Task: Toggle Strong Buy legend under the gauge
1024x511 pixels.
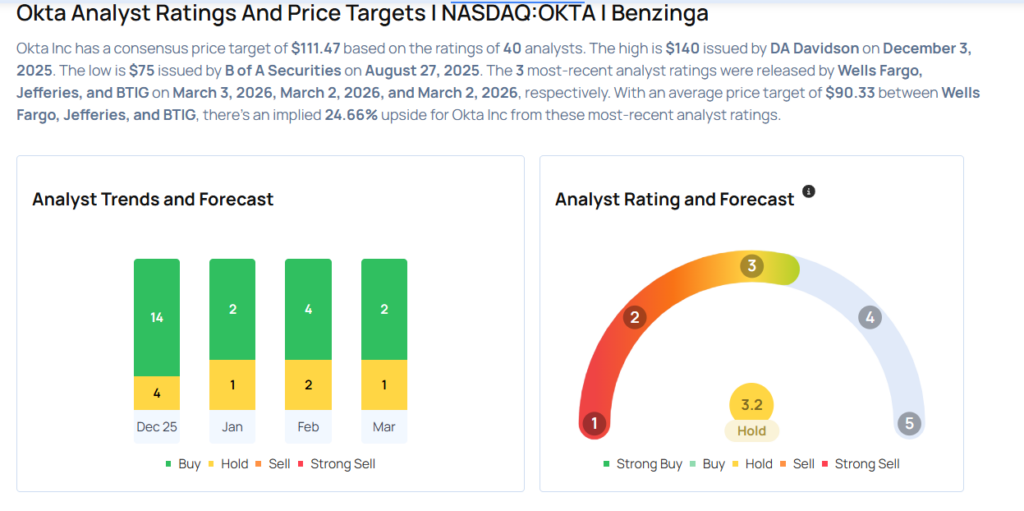Action: click(x=642, y=464)
